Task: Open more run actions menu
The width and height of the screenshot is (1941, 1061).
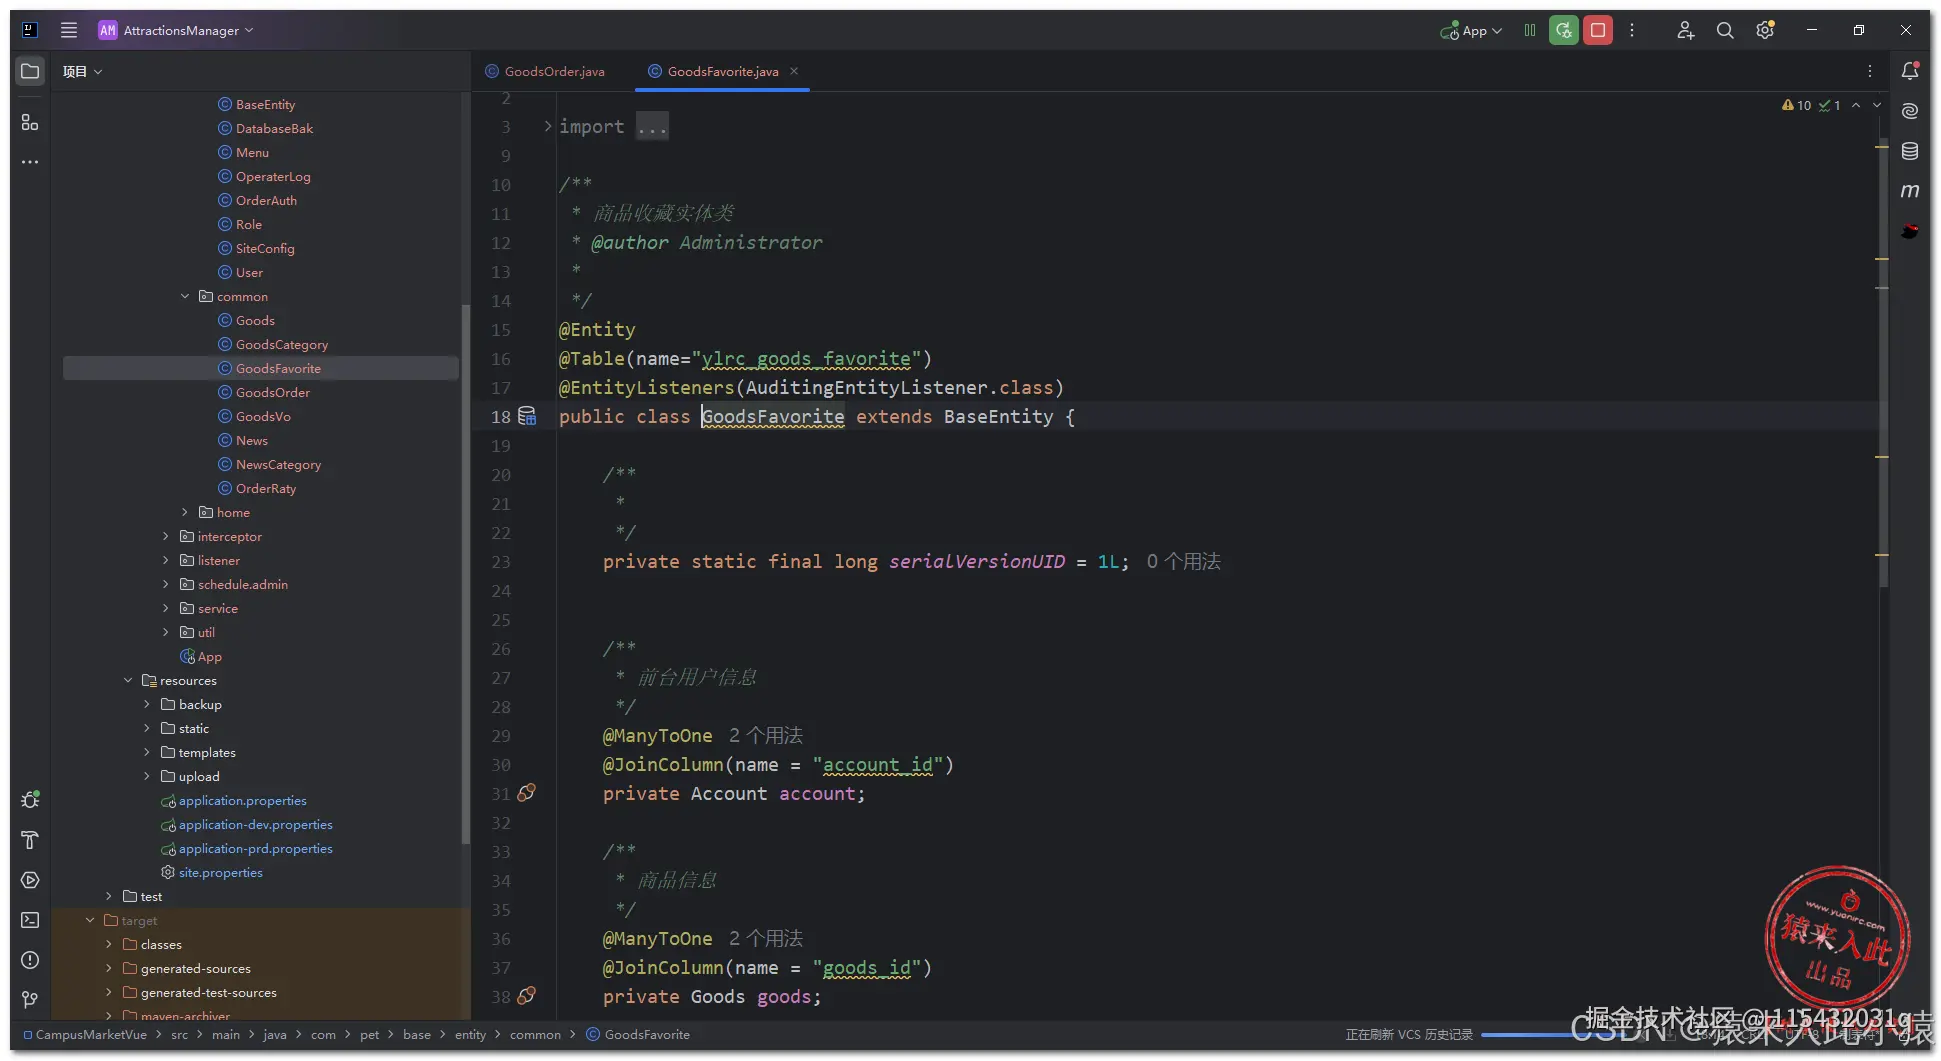Action: point(1632,30)
